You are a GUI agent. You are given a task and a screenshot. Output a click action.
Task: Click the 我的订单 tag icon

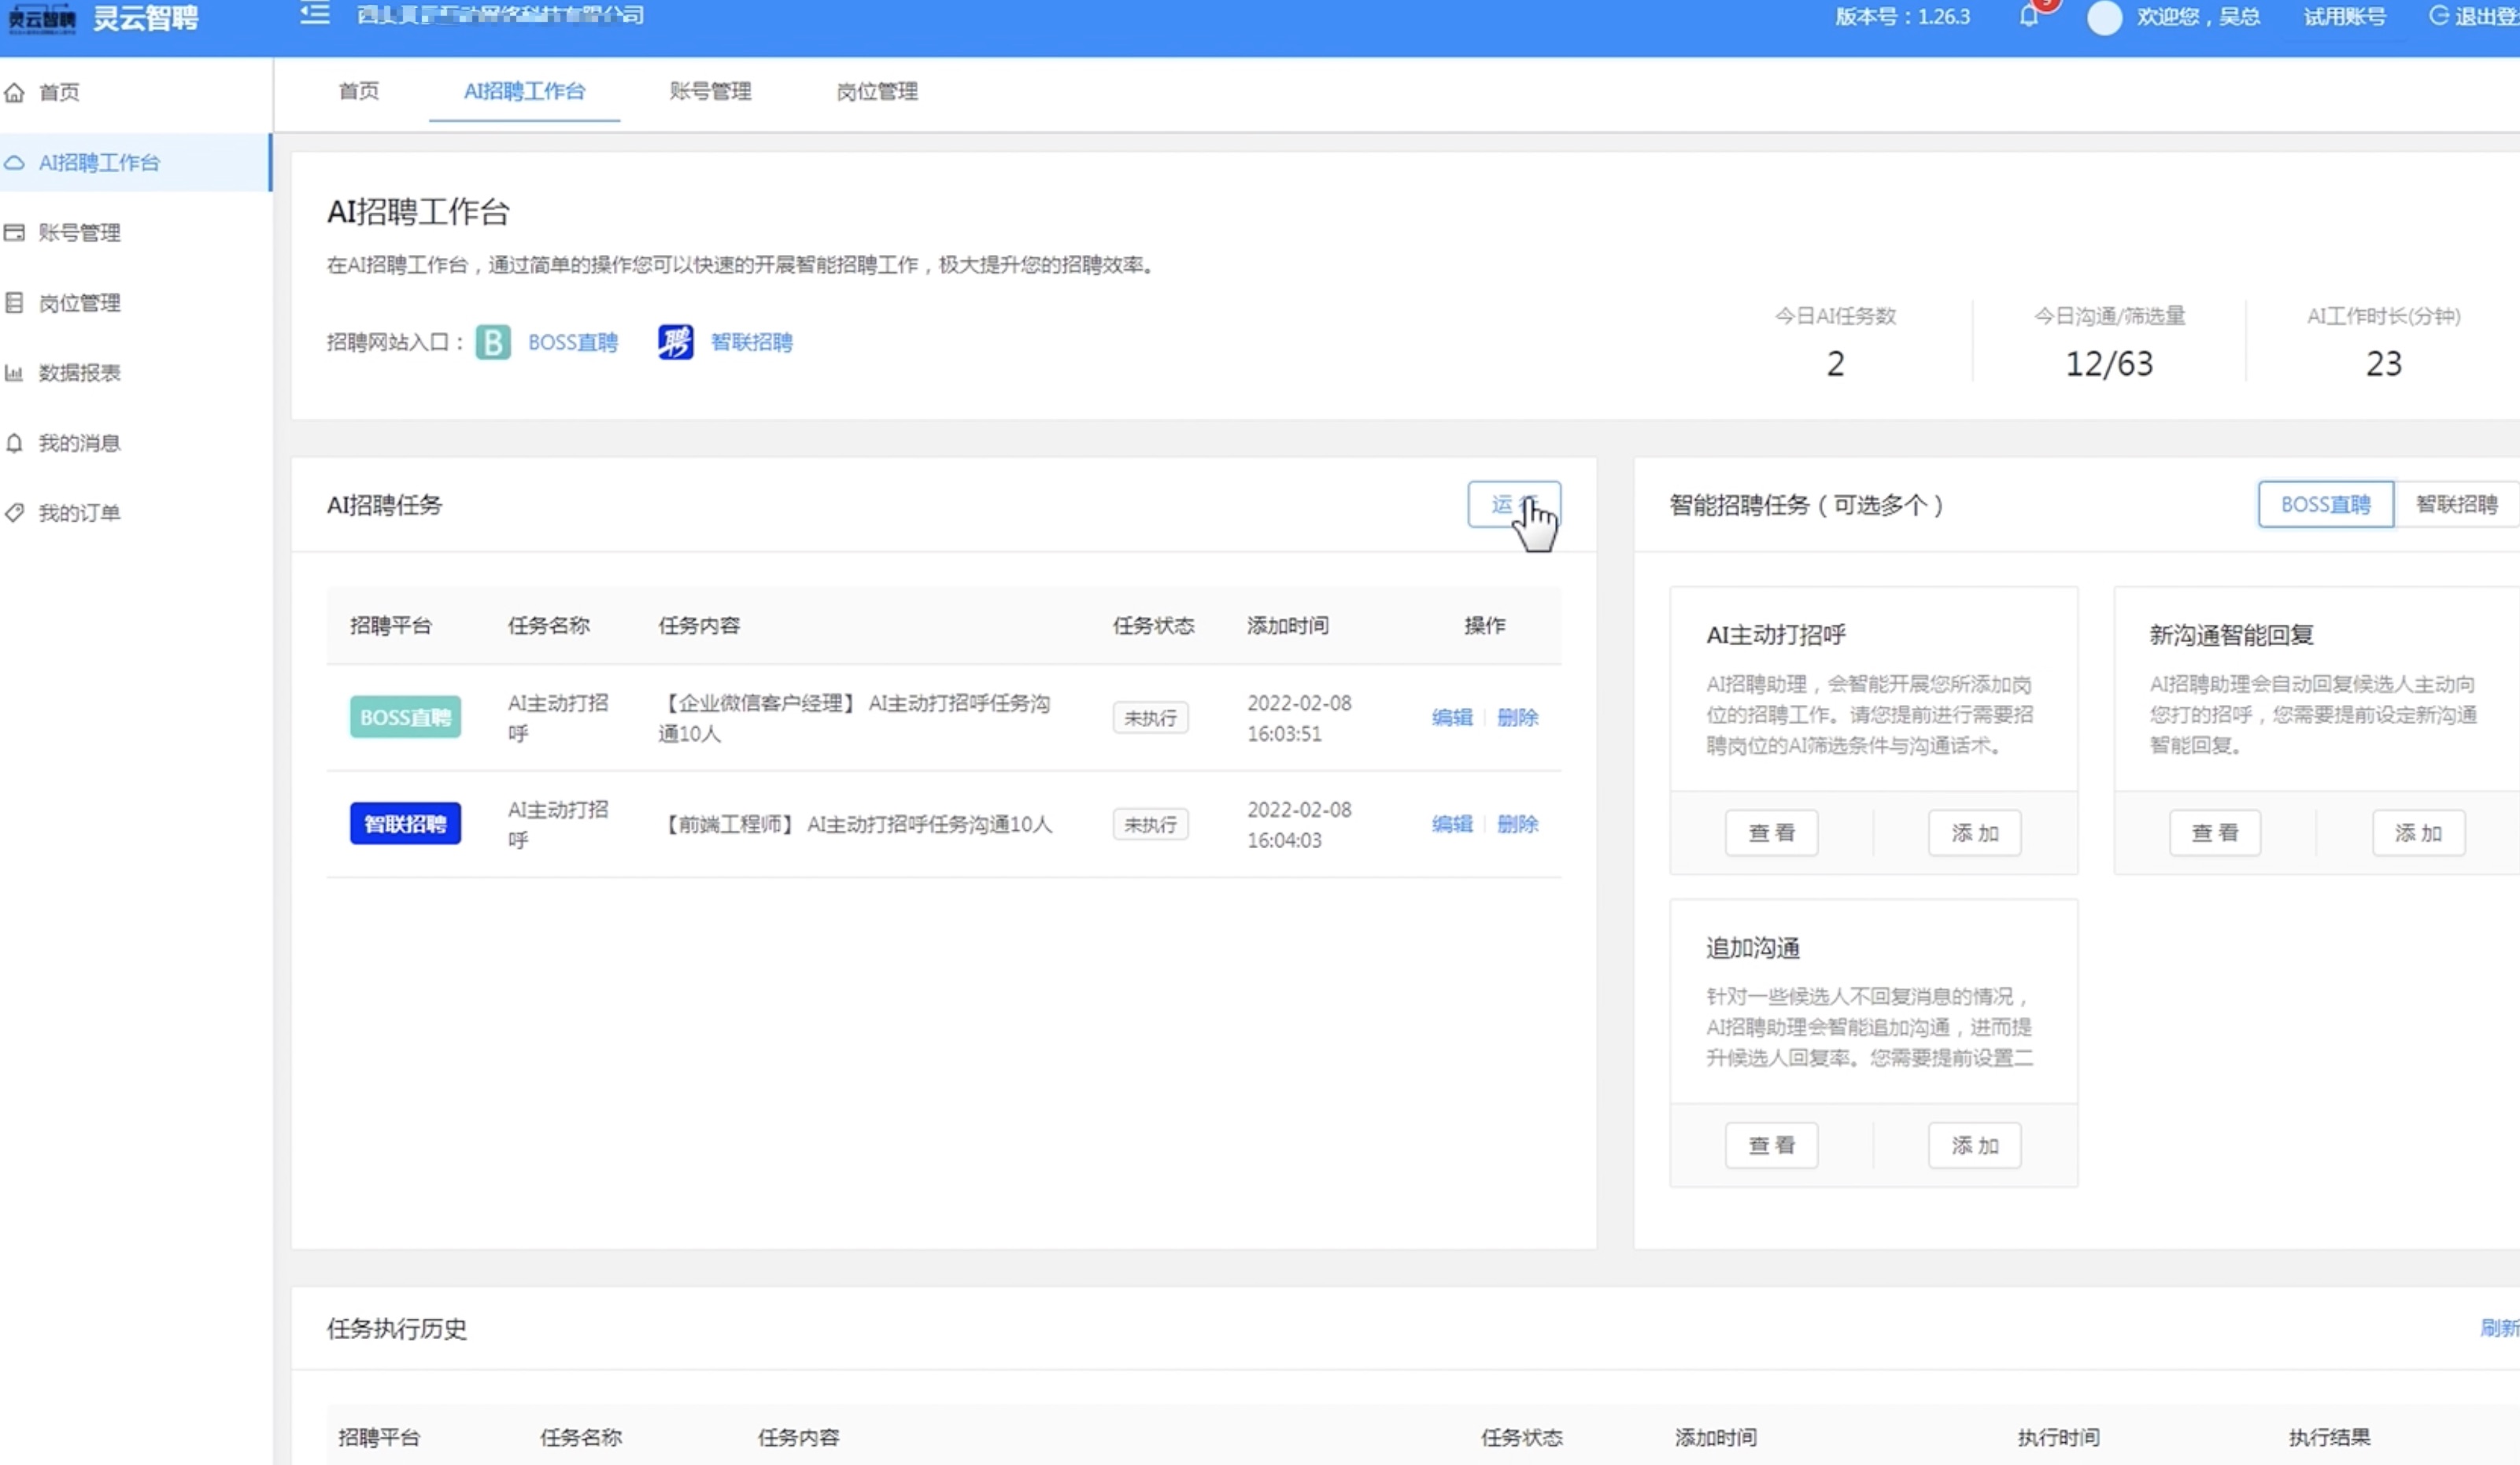coord(14,512)
